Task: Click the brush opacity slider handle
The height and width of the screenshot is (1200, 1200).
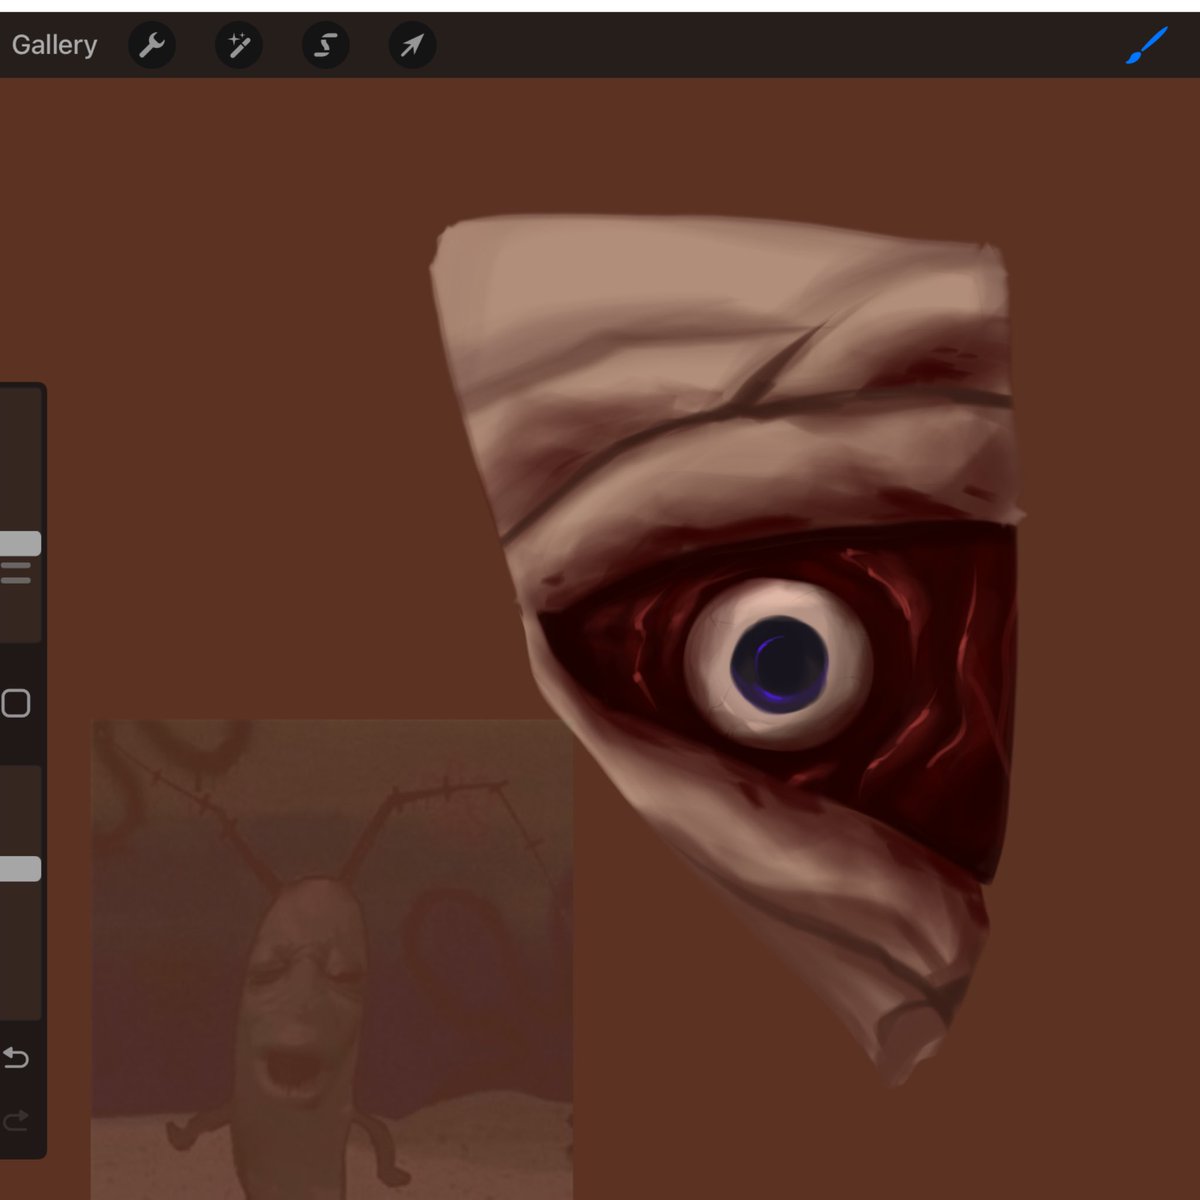Action: tap(19, 869)
